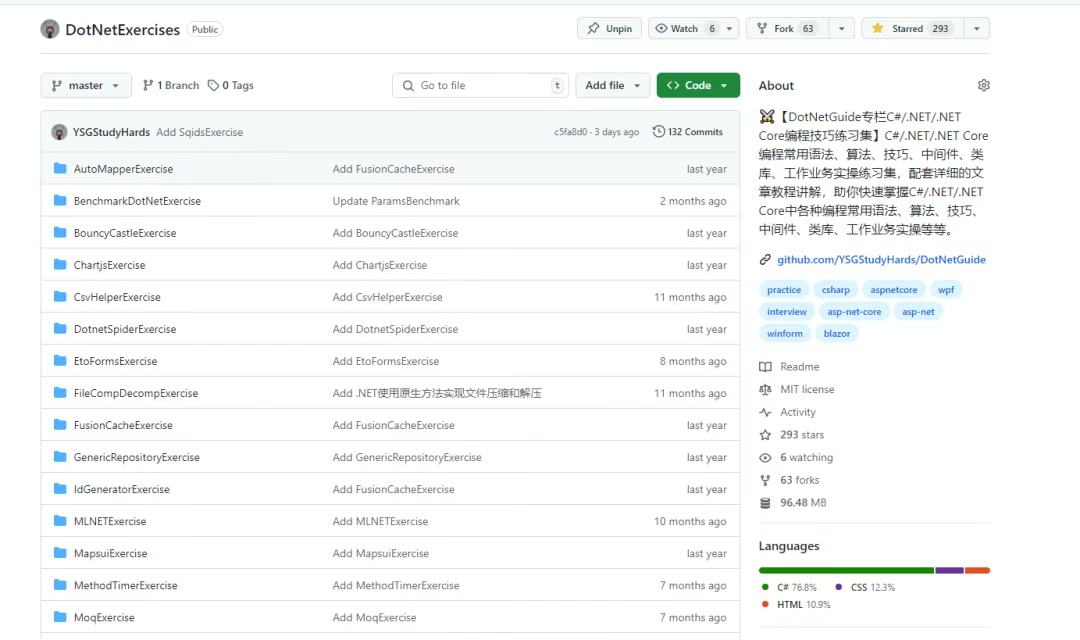The width and height of the screenshot is (1080, 640).
Task: Open the MLNETExercise folder icon
Action: (60, 521)
